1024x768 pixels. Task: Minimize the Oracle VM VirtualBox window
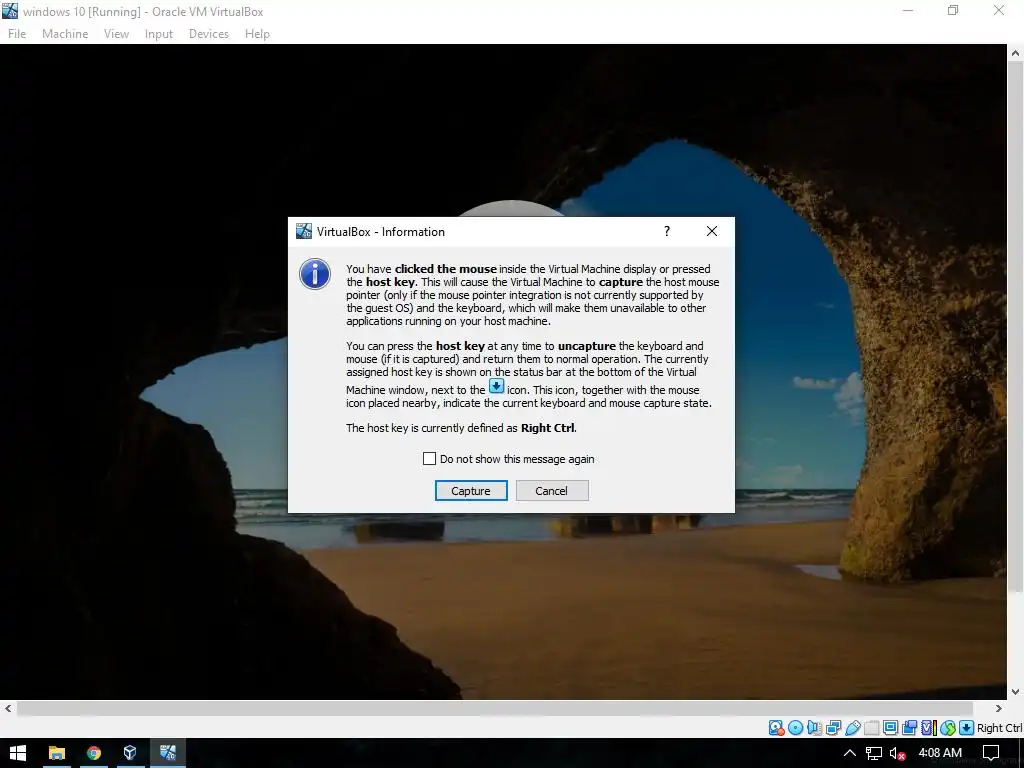[x=908, y=10]
